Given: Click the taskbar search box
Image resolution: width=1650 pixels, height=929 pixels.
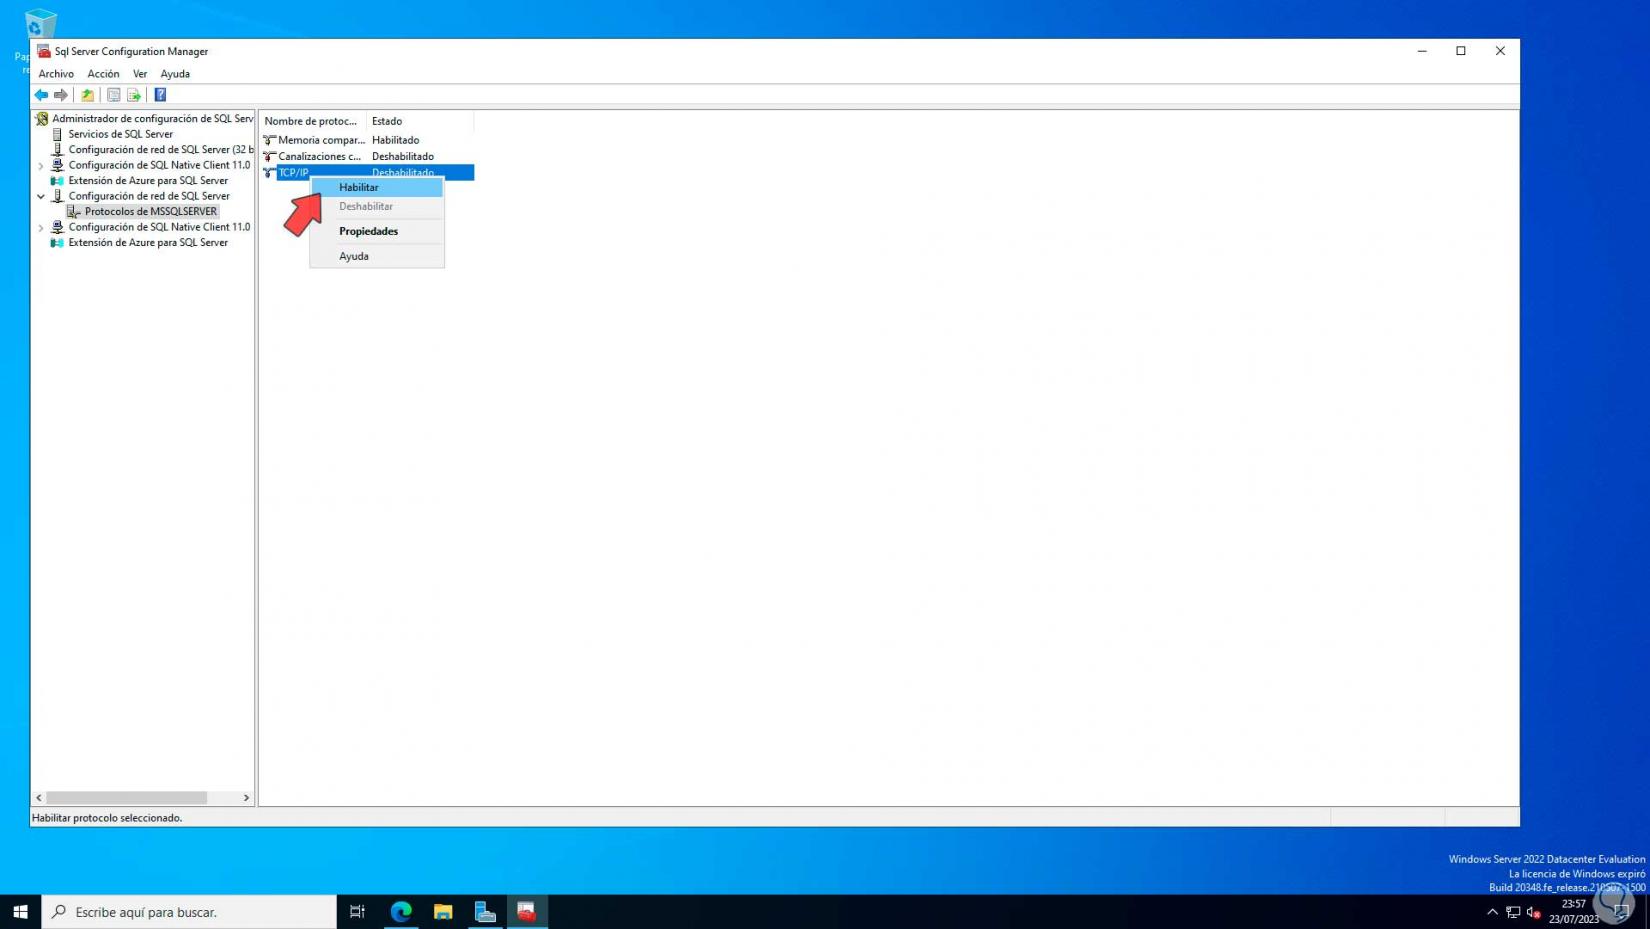Looking at the screenshot, I should click(x=189, y=912).
